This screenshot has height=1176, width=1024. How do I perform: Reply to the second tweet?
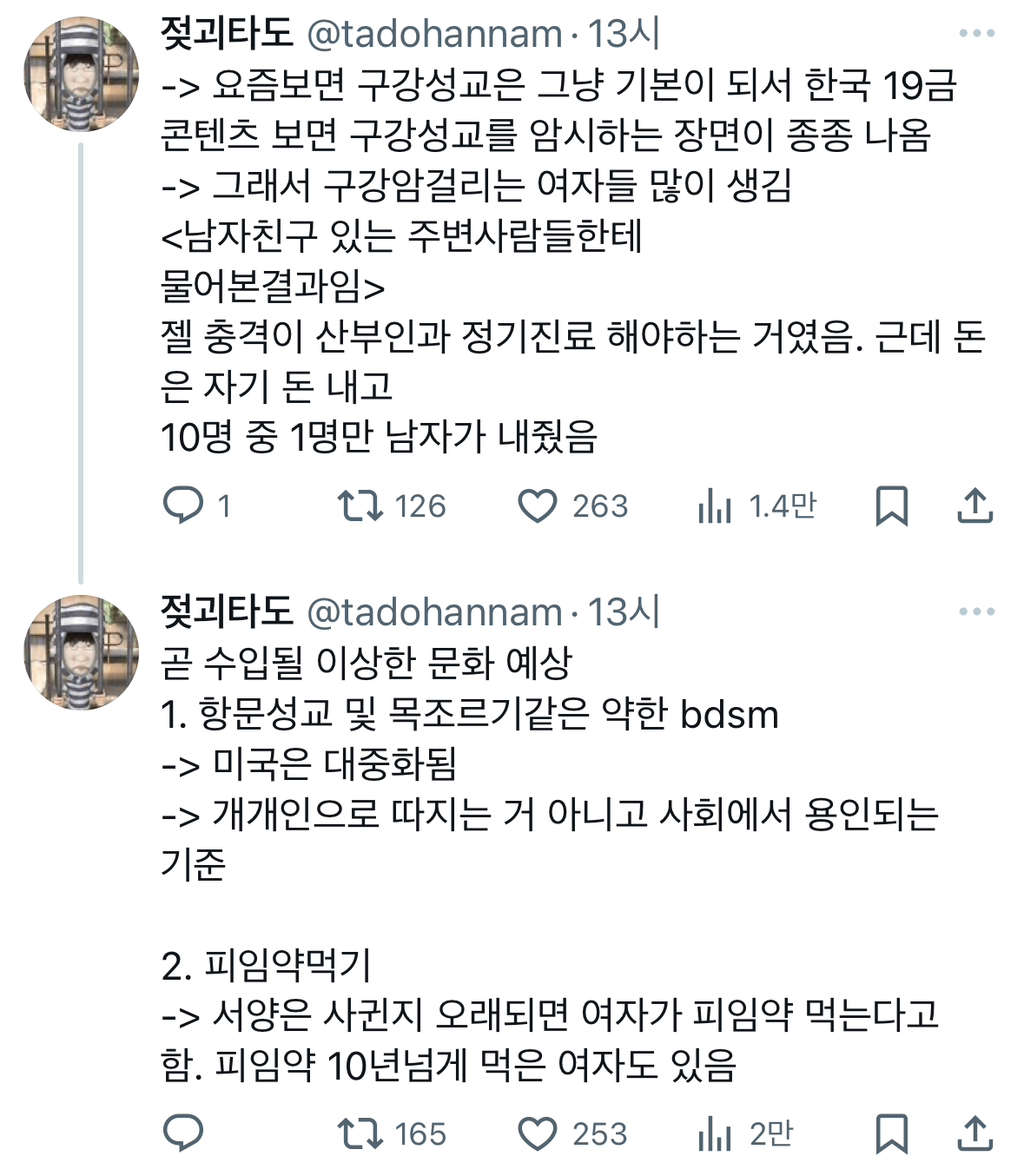pyautogui.click(x=183, y=1135)
